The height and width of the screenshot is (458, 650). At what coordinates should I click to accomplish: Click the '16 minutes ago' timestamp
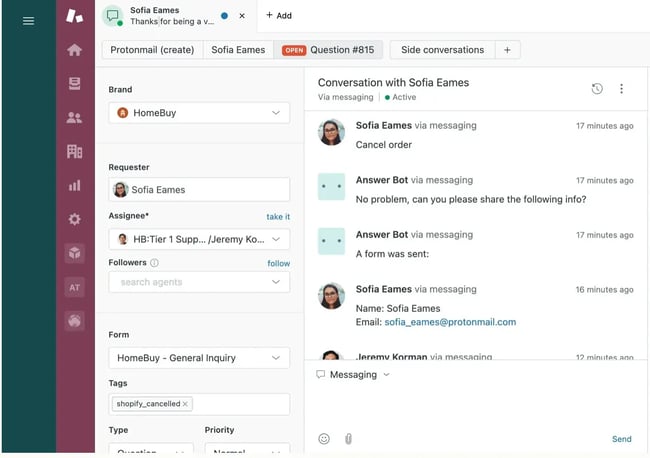click(604, 289)
